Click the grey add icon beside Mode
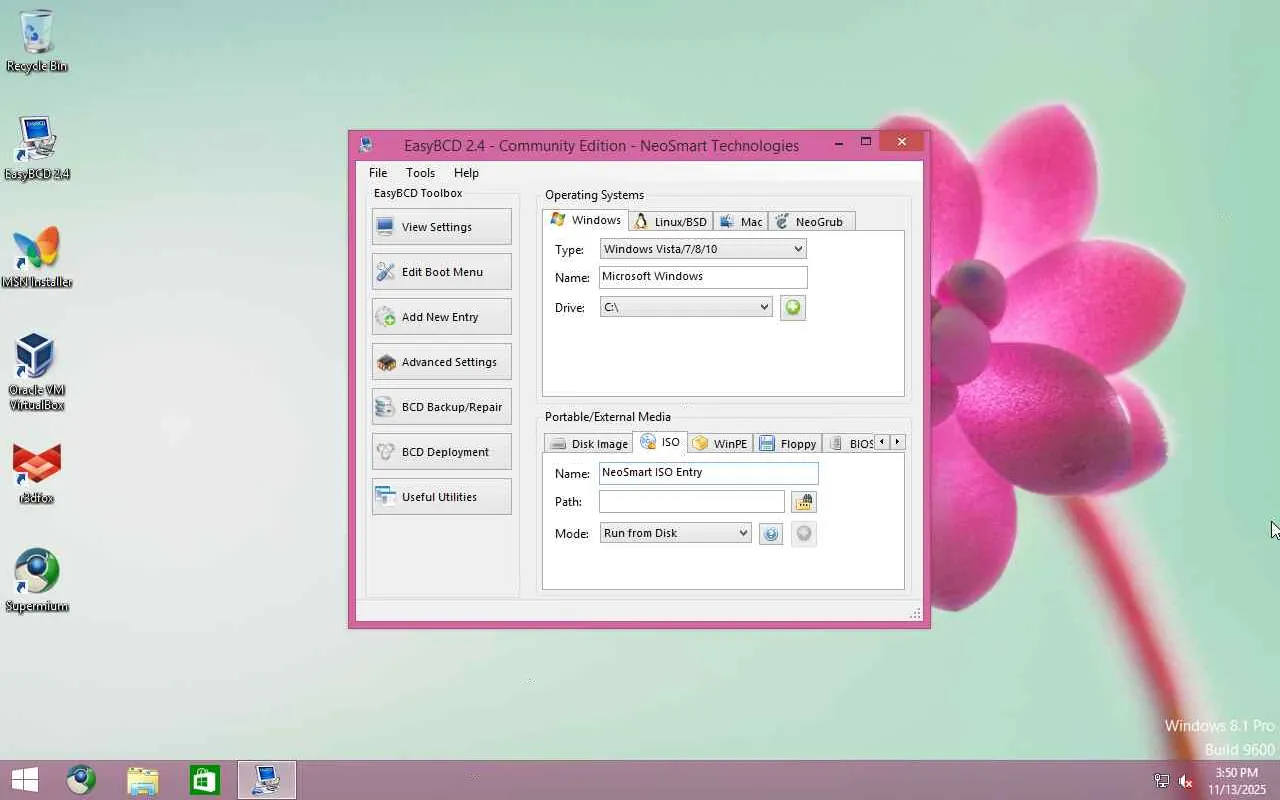 pyautogui.click(x=804, y=534)
